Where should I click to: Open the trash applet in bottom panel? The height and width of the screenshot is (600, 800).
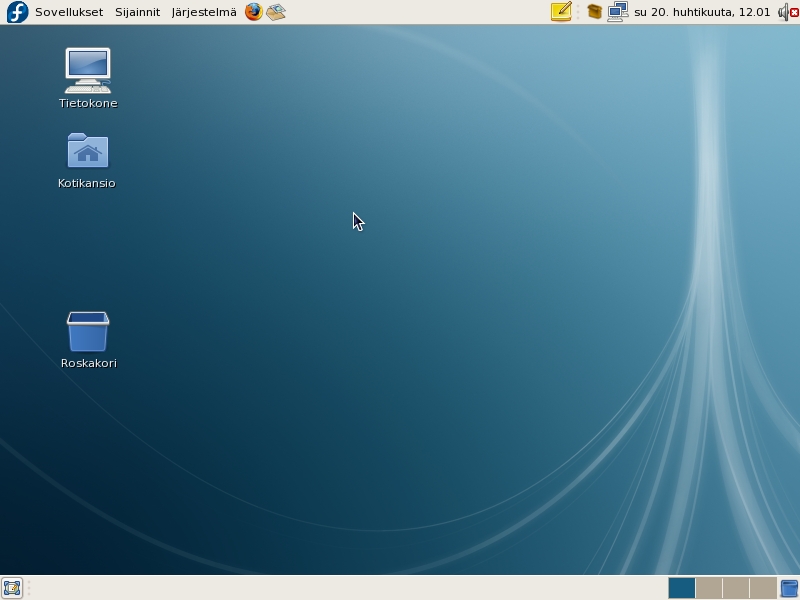(789, 588)
